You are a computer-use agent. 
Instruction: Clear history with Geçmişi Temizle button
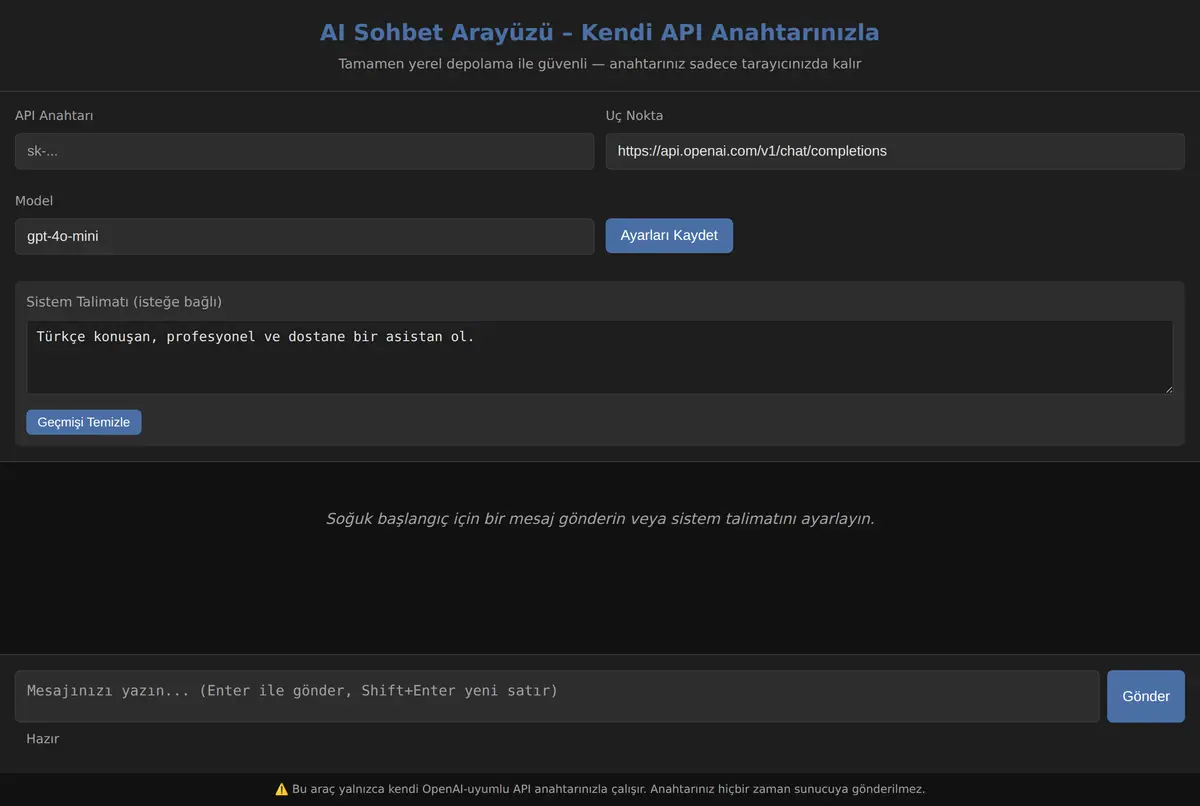coord(84,422)
